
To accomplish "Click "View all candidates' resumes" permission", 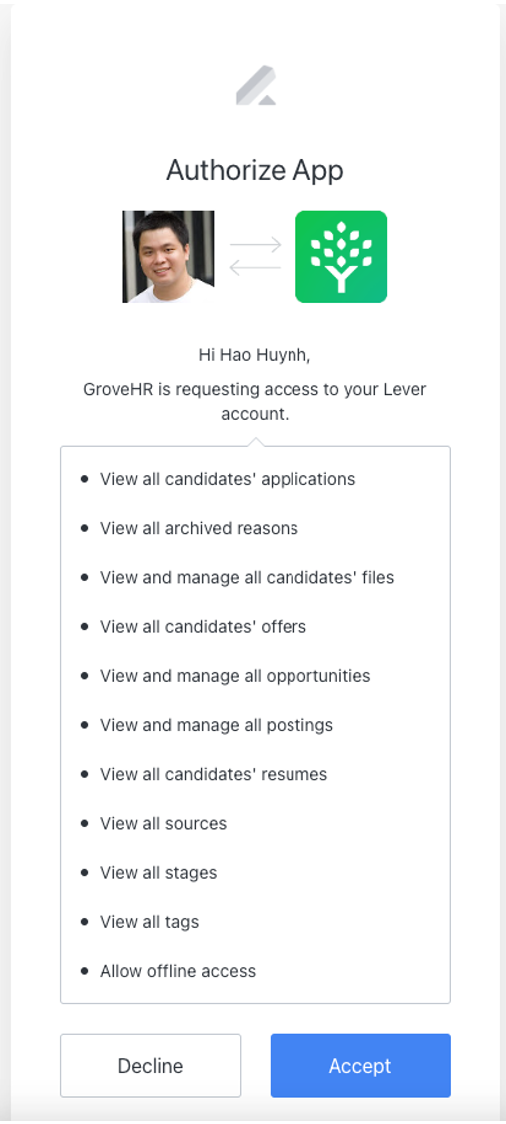I will point(214,774).
